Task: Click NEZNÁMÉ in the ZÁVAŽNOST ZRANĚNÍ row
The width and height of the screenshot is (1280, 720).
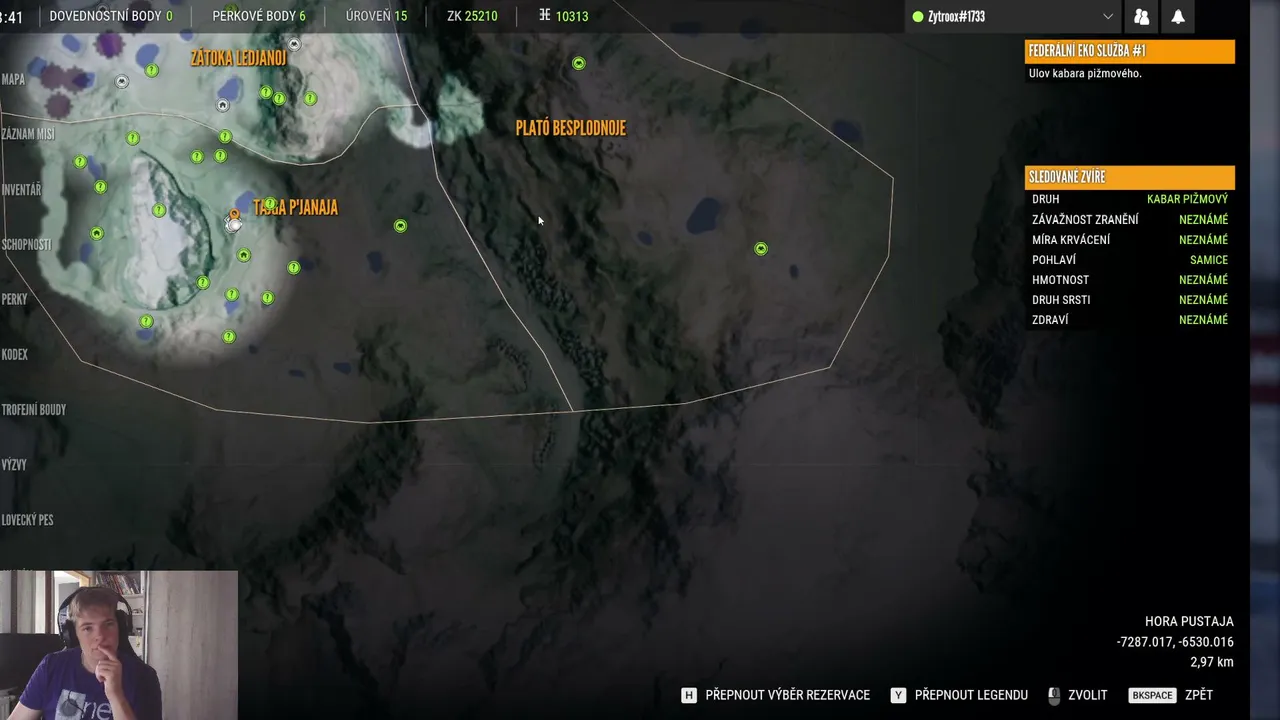Action: [1203, 220]
